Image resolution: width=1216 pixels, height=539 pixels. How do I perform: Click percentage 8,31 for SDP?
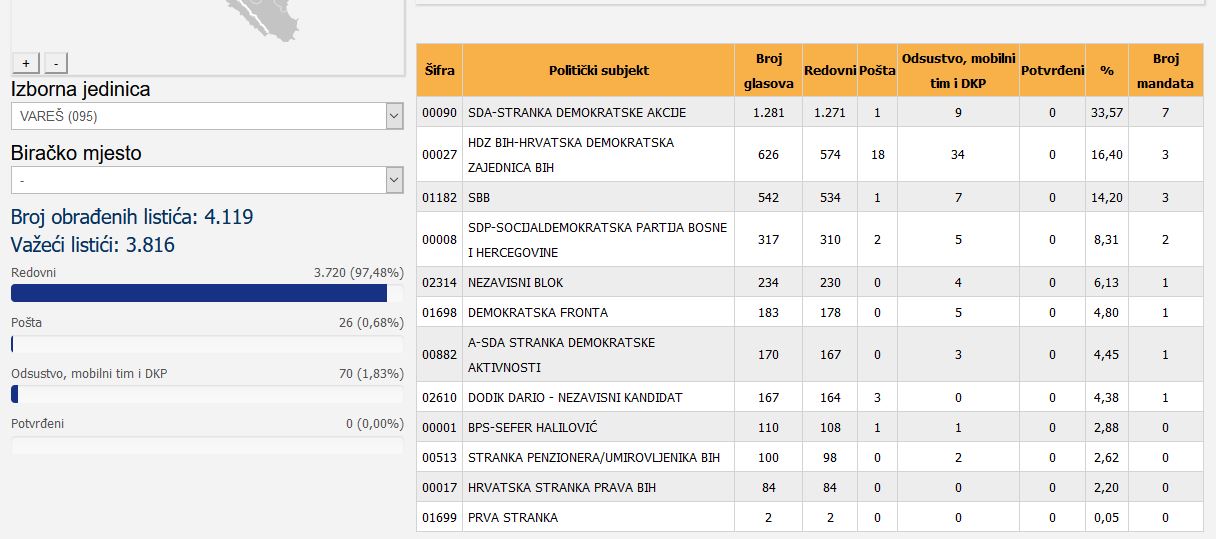[x=1107, y=240]
